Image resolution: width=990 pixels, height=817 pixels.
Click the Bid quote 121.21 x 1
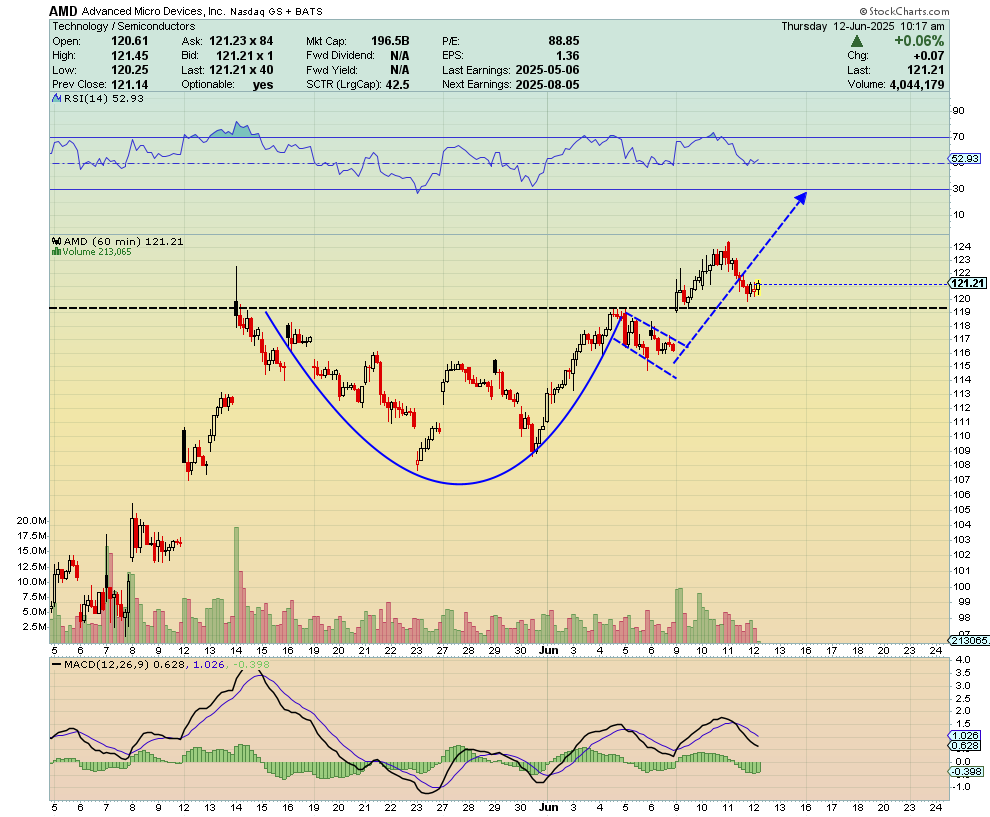point(244,56)
